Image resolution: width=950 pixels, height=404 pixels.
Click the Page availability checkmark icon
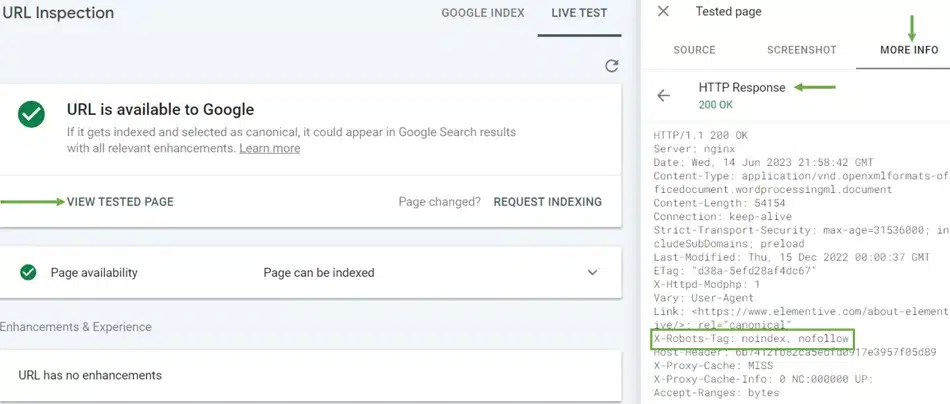pyautogui.click(x=28, y=273)
